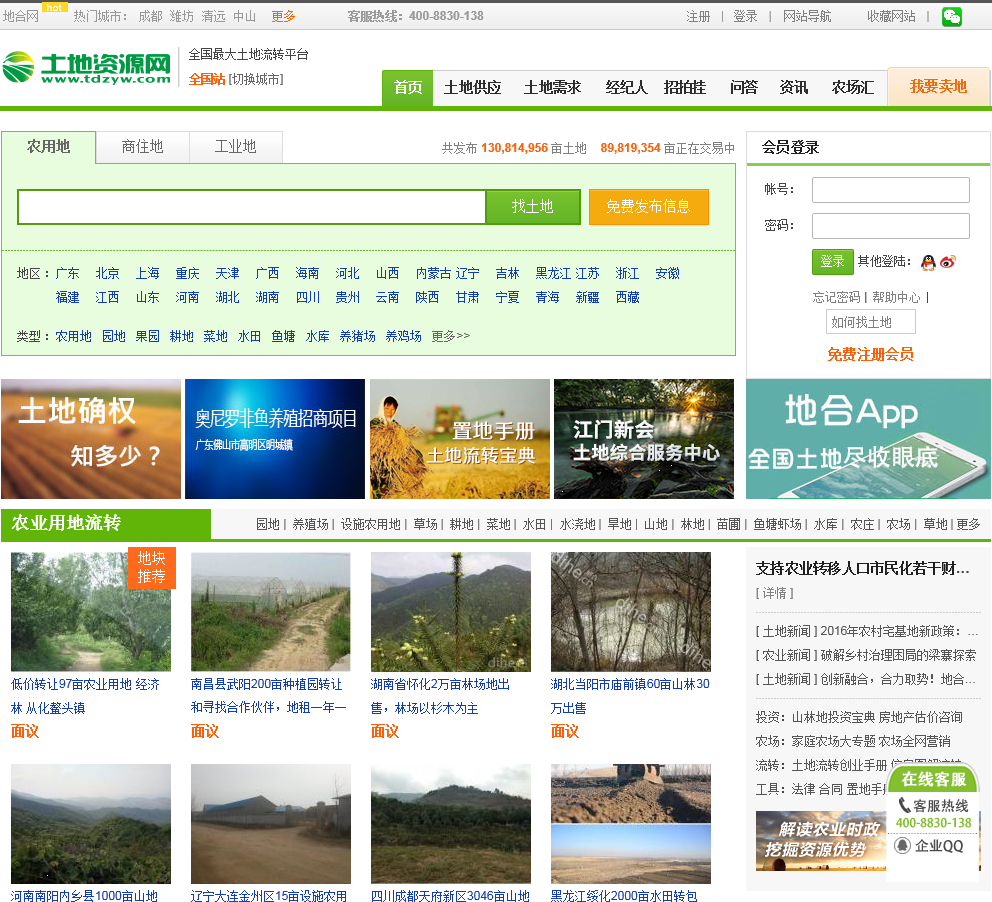Click the orange 地块推荐 badge
Image resolution: width=992 pixels, height=902 pixels.
point(151,568)
